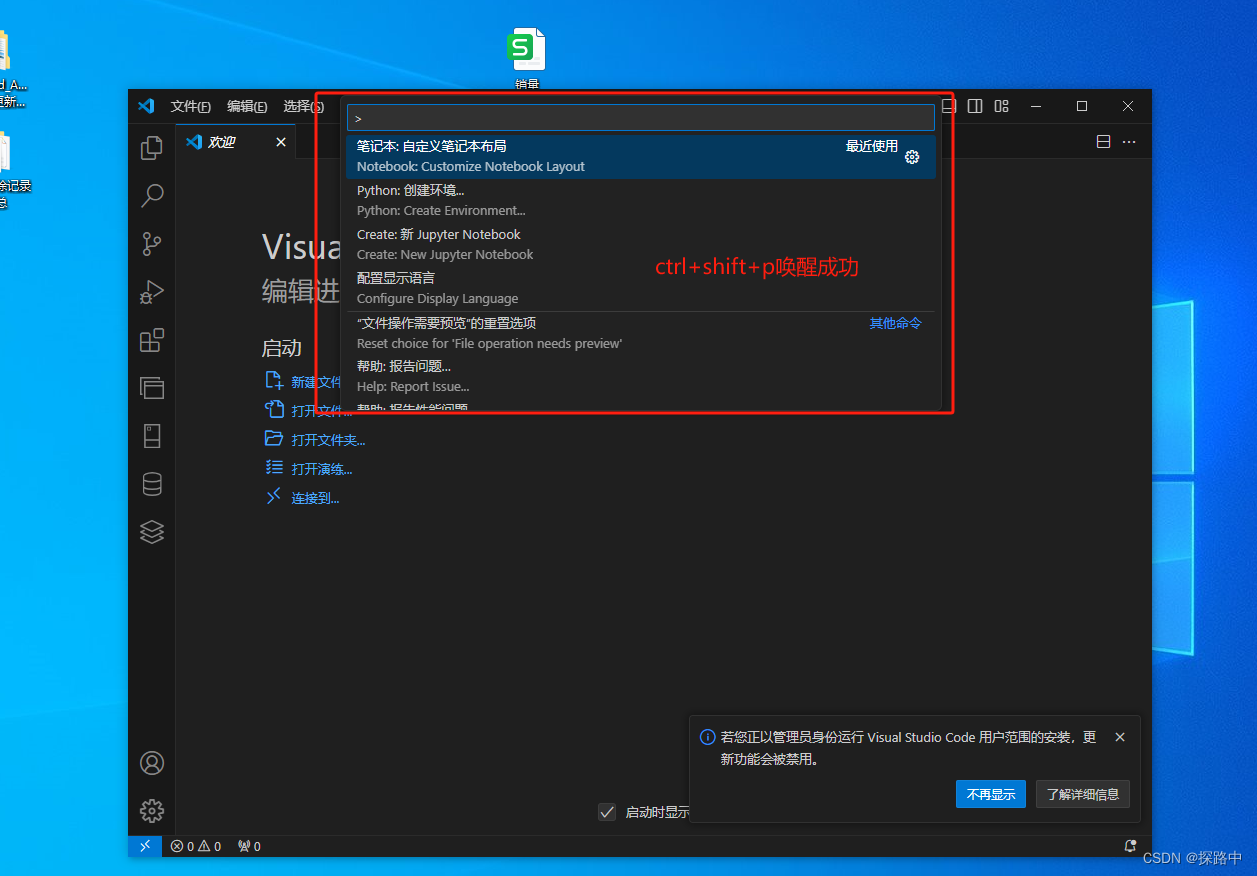Open the WPS spreadsheet file on desktop
Screen dimensions: 1257x876
coord(527,59)
